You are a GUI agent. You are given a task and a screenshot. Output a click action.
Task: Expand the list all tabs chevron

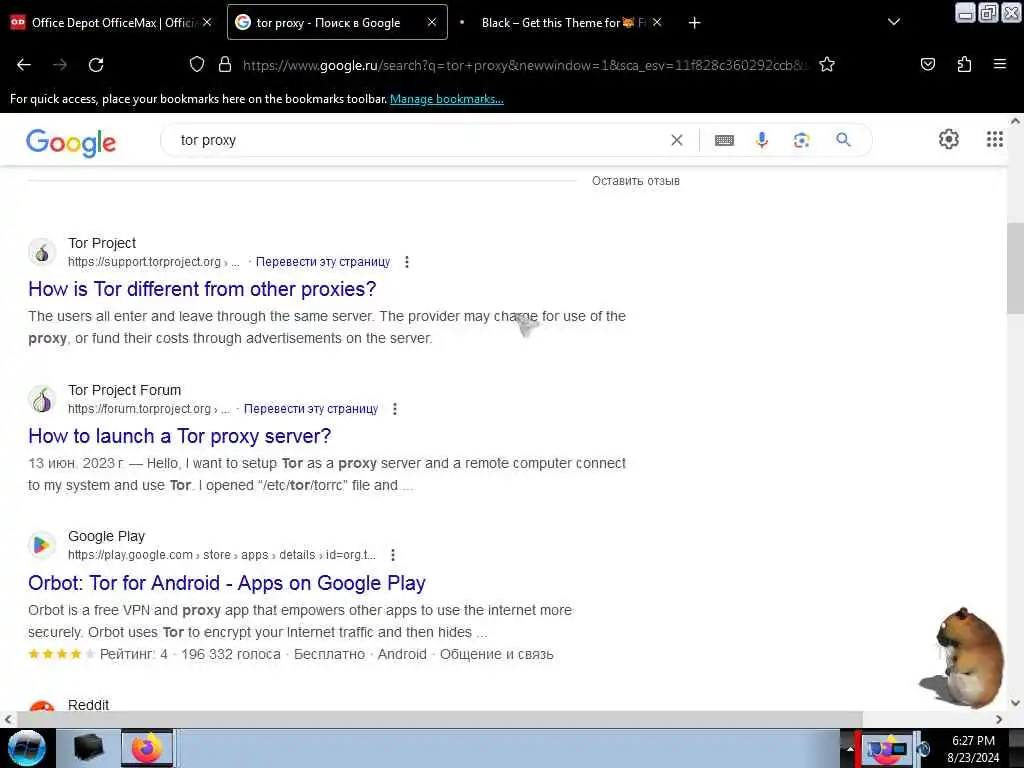[x=894, y=22]
